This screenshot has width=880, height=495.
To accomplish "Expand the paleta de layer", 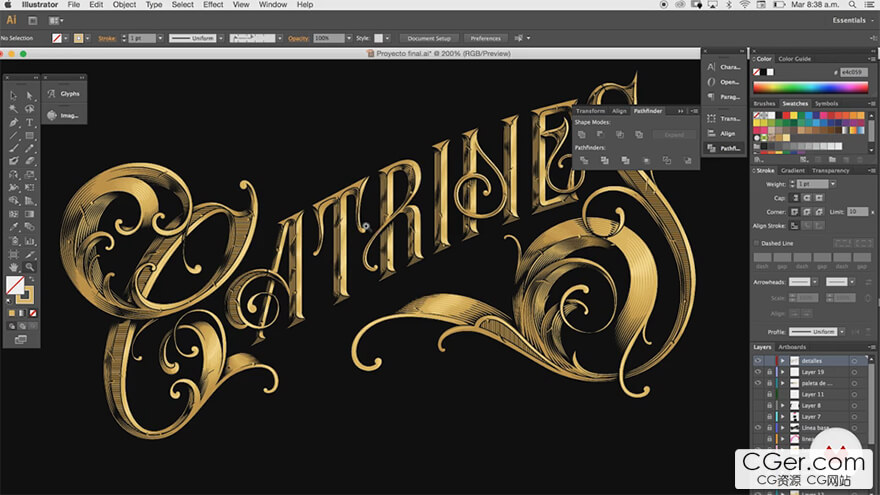I will [782, 383].
